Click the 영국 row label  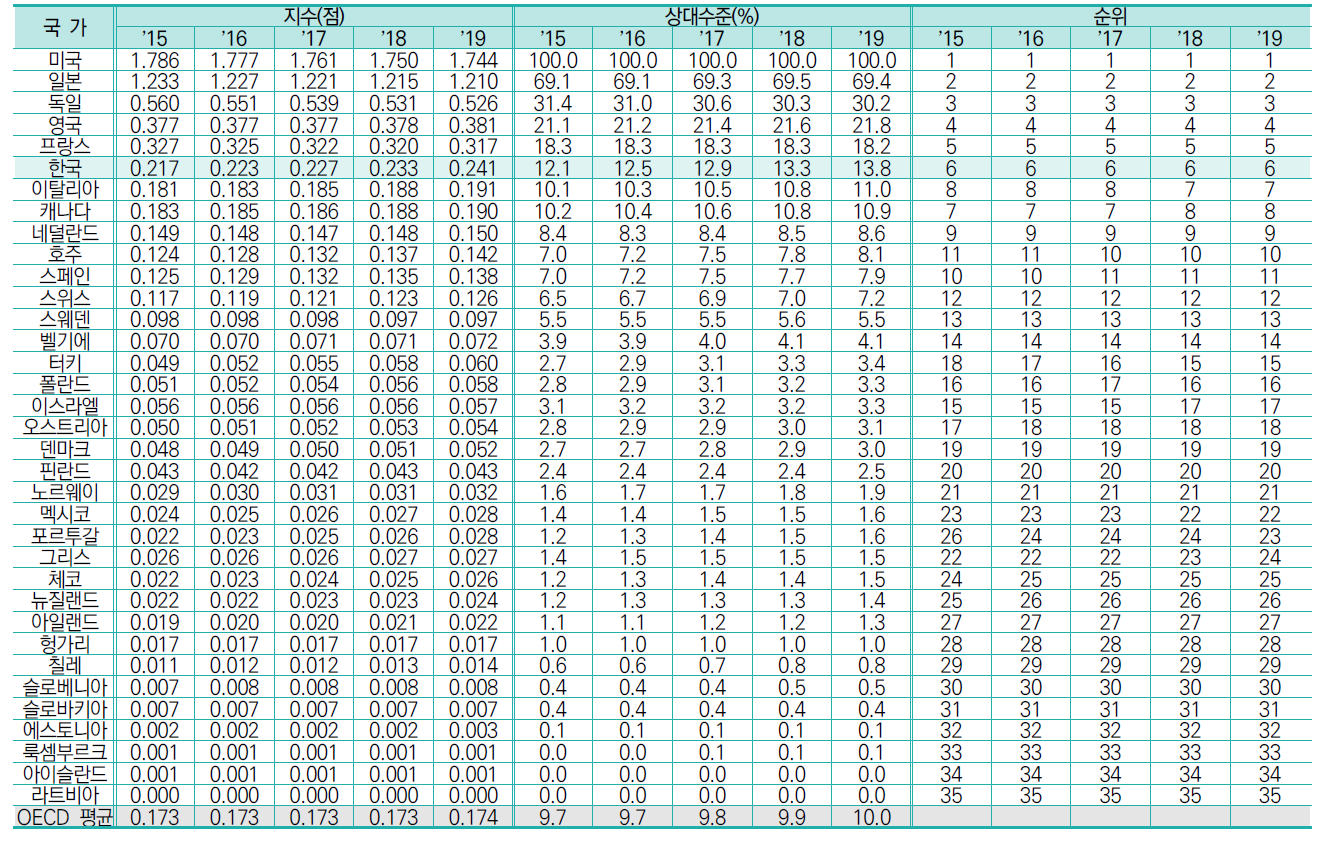(64, 125)
